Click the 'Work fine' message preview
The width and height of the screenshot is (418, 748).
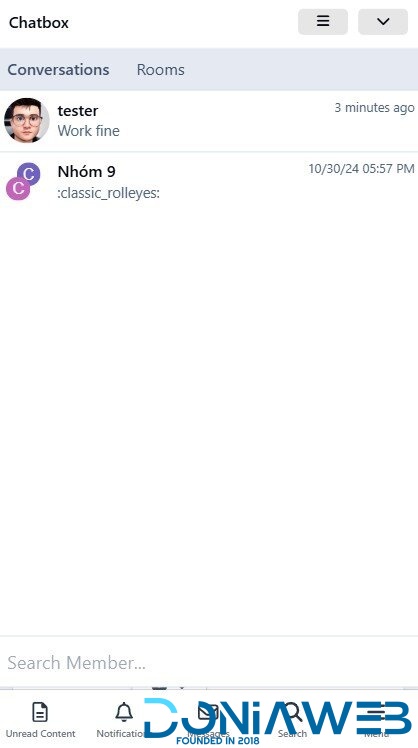pyautogui.click(x=89, y=131)
